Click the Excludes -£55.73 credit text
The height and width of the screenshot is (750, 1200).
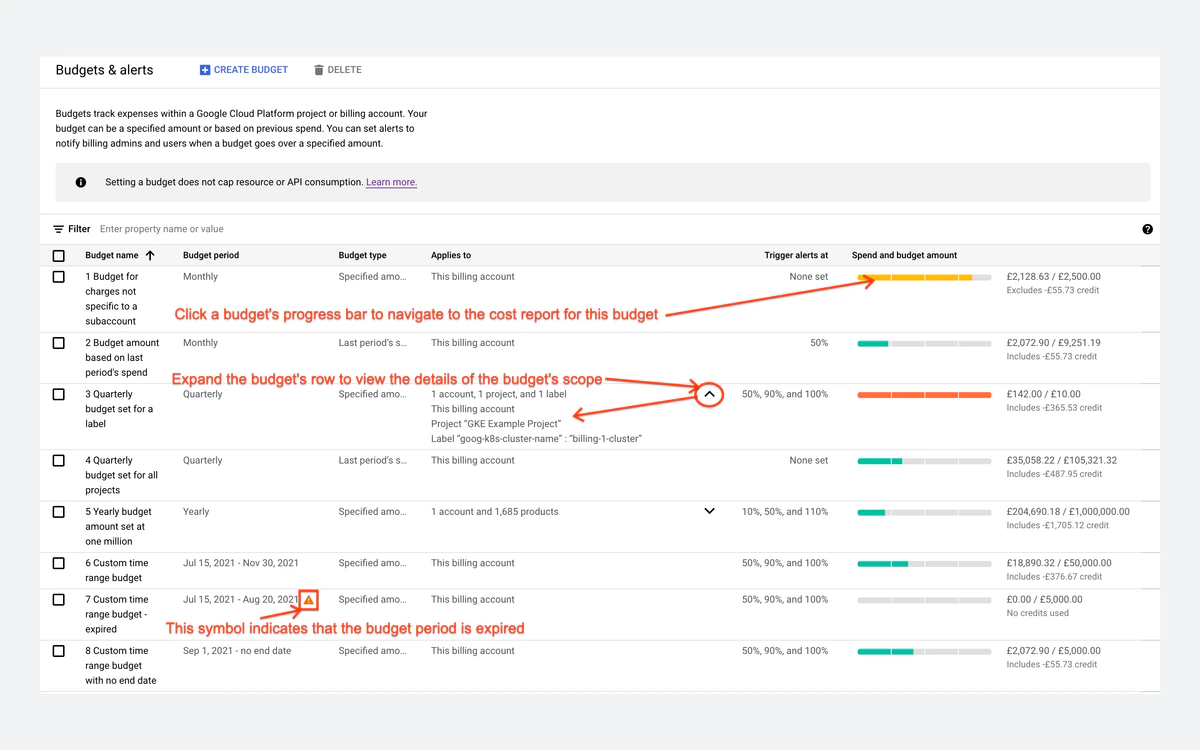click(1053, 291)
